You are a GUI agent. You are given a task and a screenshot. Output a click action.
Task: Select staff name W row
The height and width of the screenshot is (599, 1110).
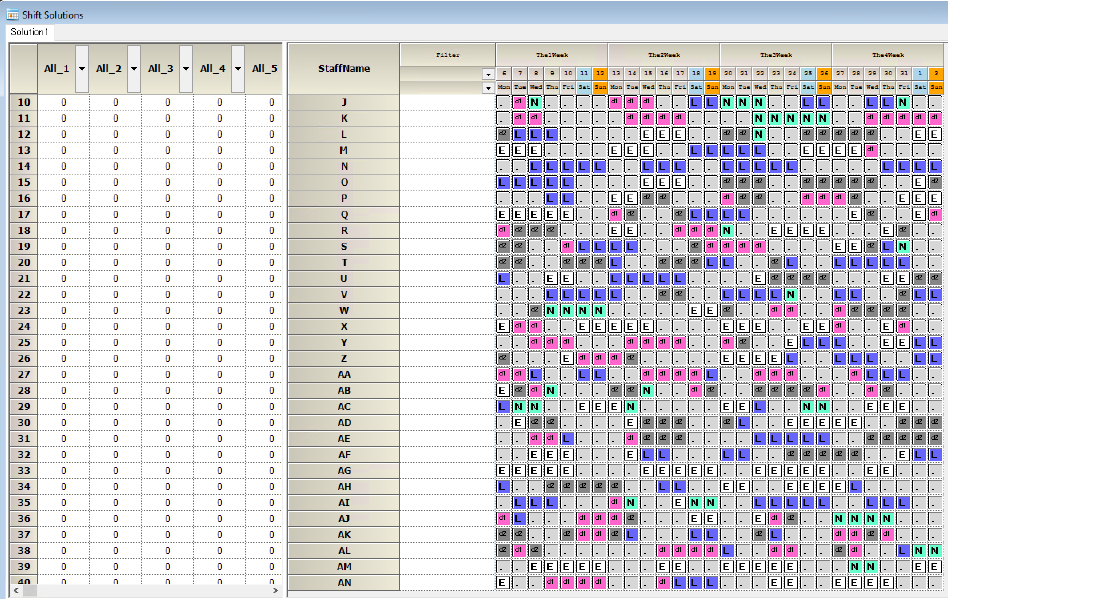[x=343, y=310]
